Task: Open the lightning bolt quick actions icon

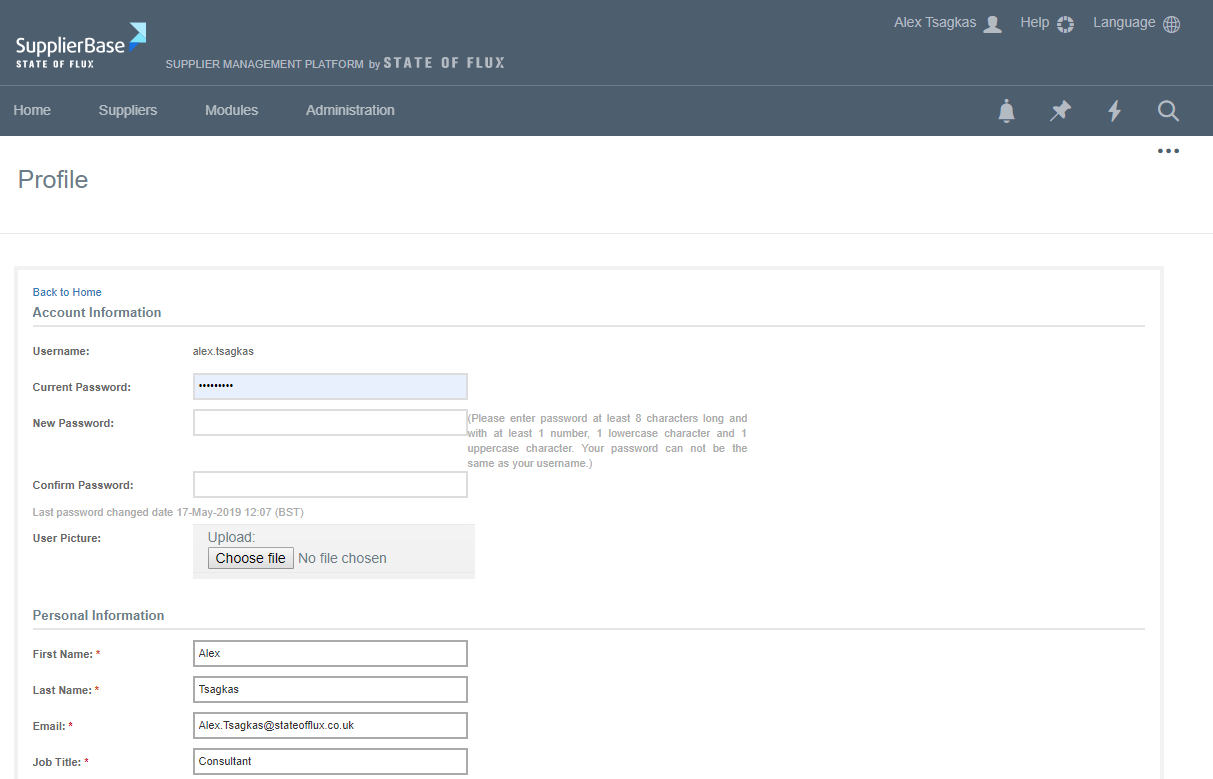Action: [1114, 111]
